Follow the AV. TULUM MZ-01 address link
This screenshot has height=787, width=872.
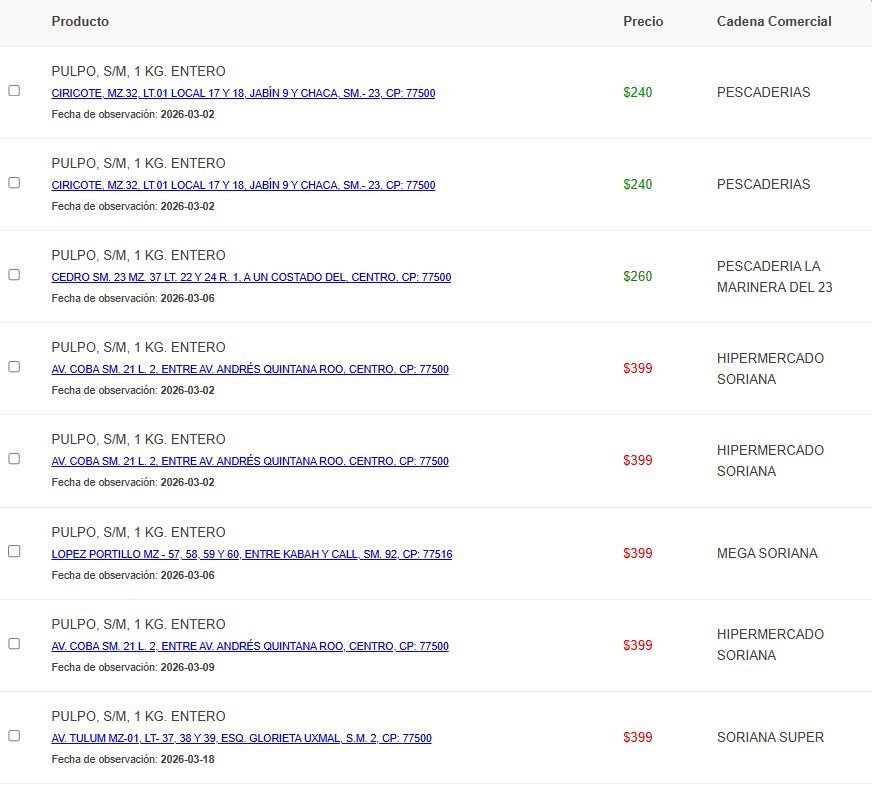click(241, 738)
